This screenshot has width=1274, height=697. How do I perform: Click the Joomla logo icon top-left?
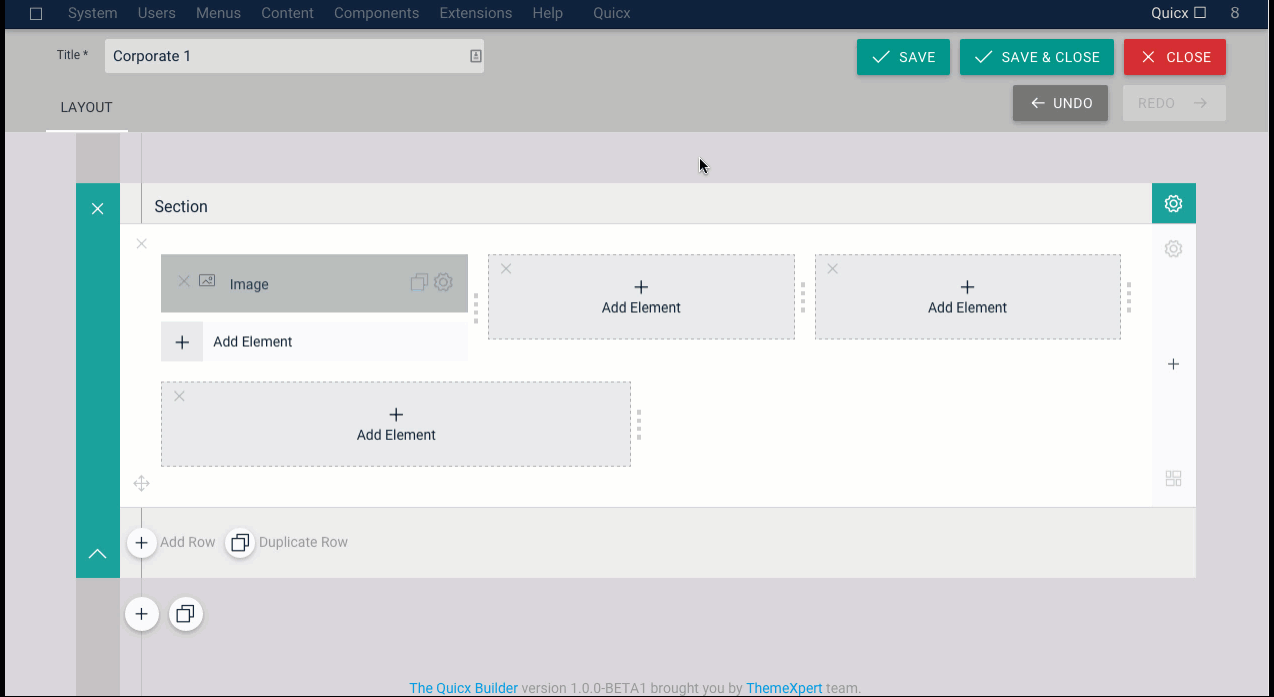[36, 13]
